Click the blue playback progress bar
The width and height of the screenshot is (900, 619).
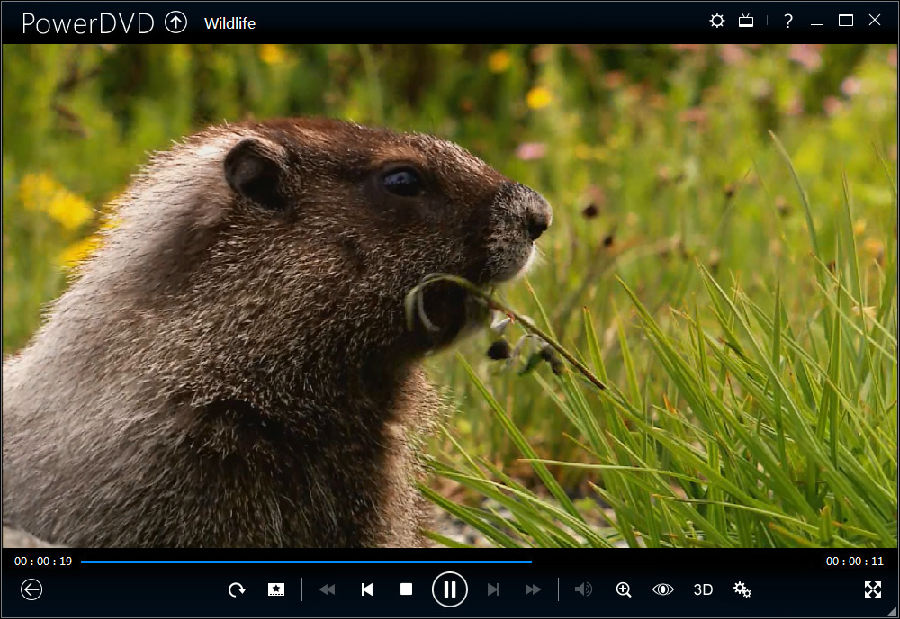305,561
